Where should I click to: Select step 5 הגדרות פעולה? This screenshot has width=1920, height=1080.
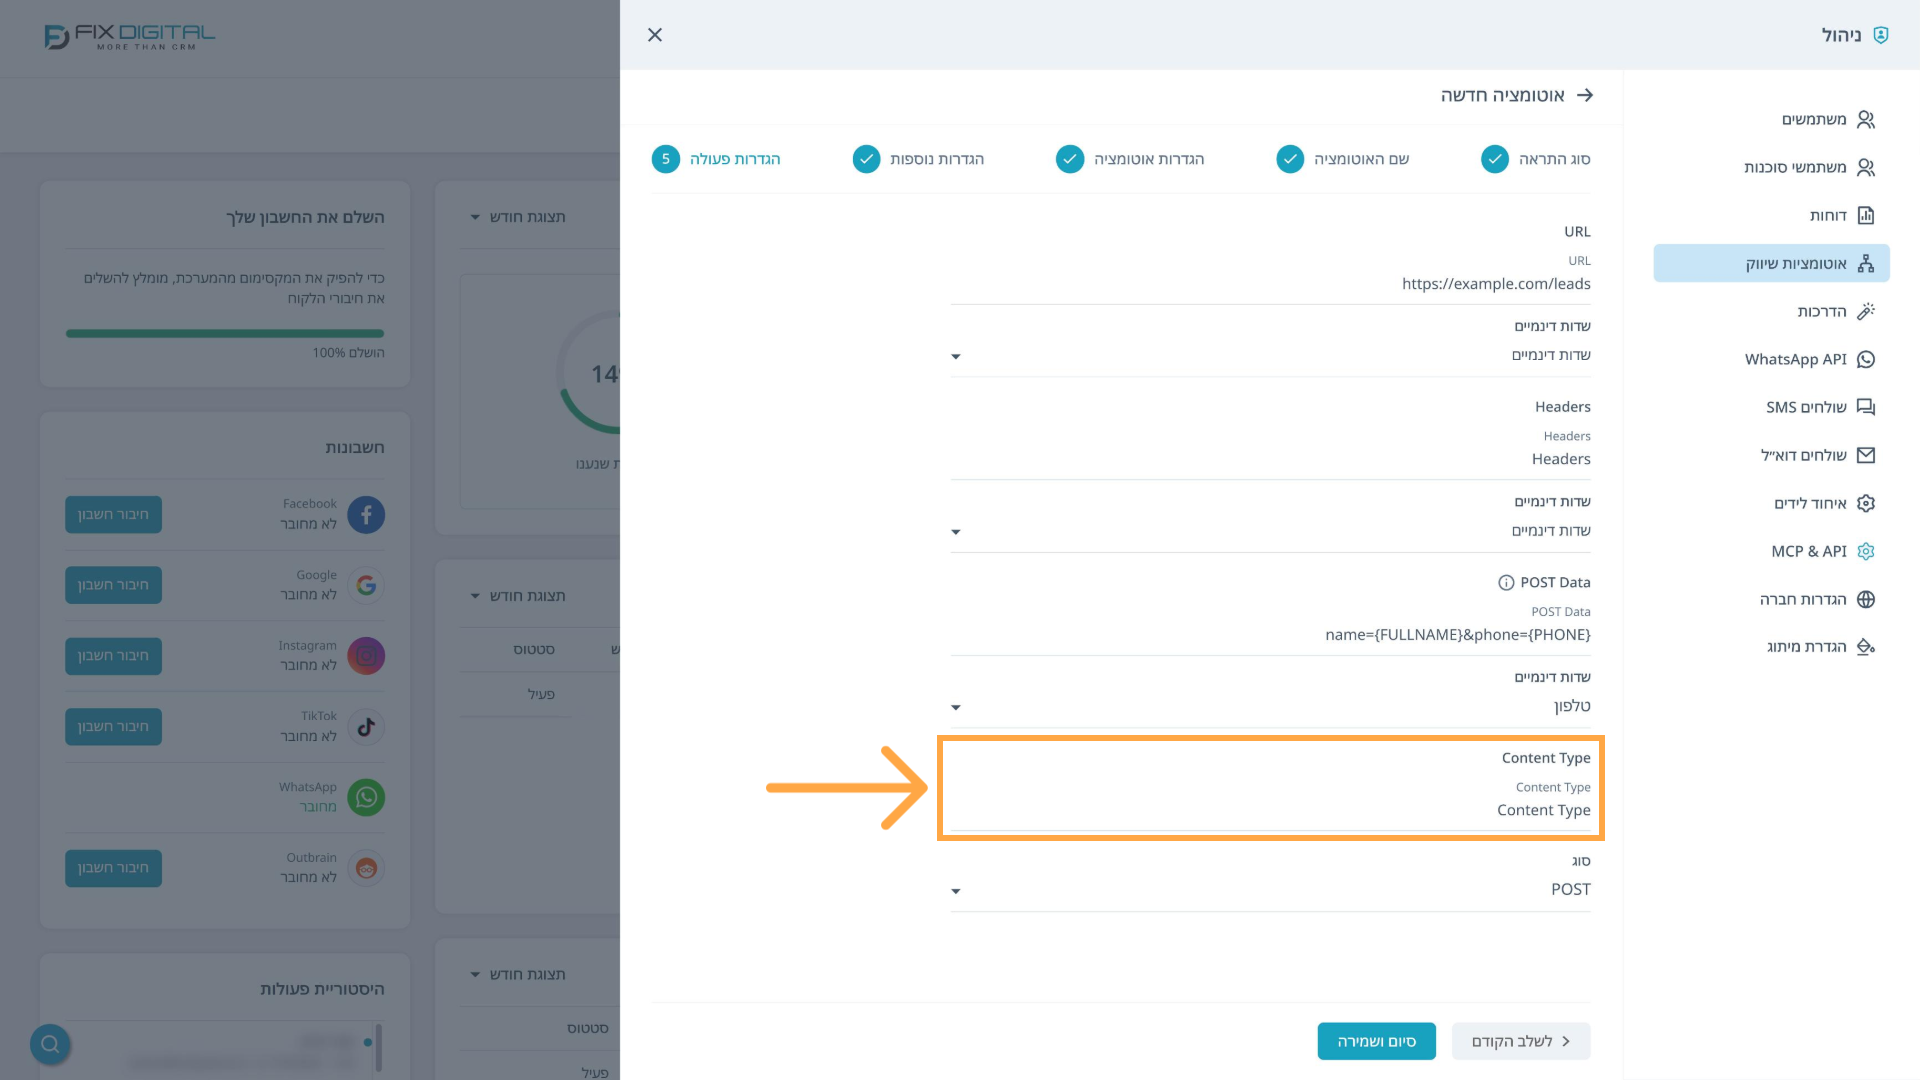tap(716, 159)
